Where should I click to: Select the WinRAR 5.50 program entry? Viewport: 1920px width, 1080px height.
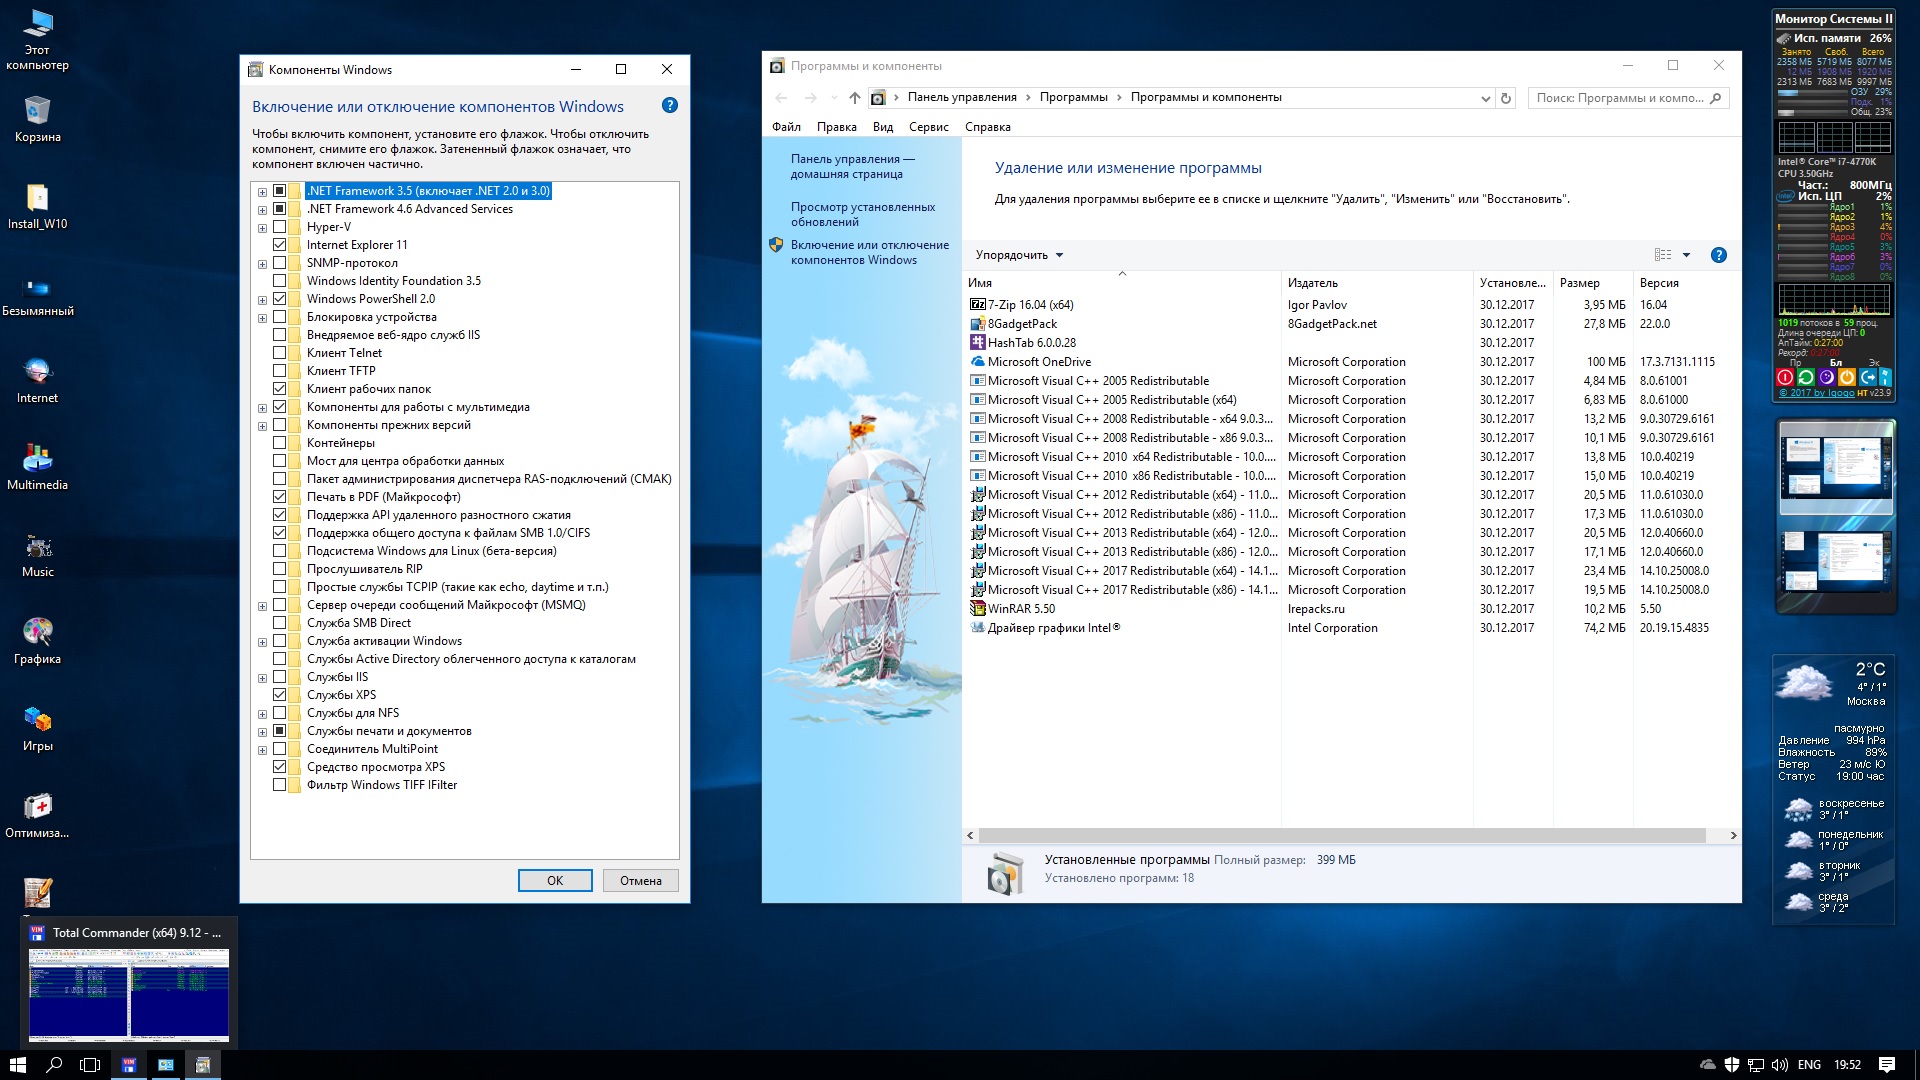tap(1021, 609)
